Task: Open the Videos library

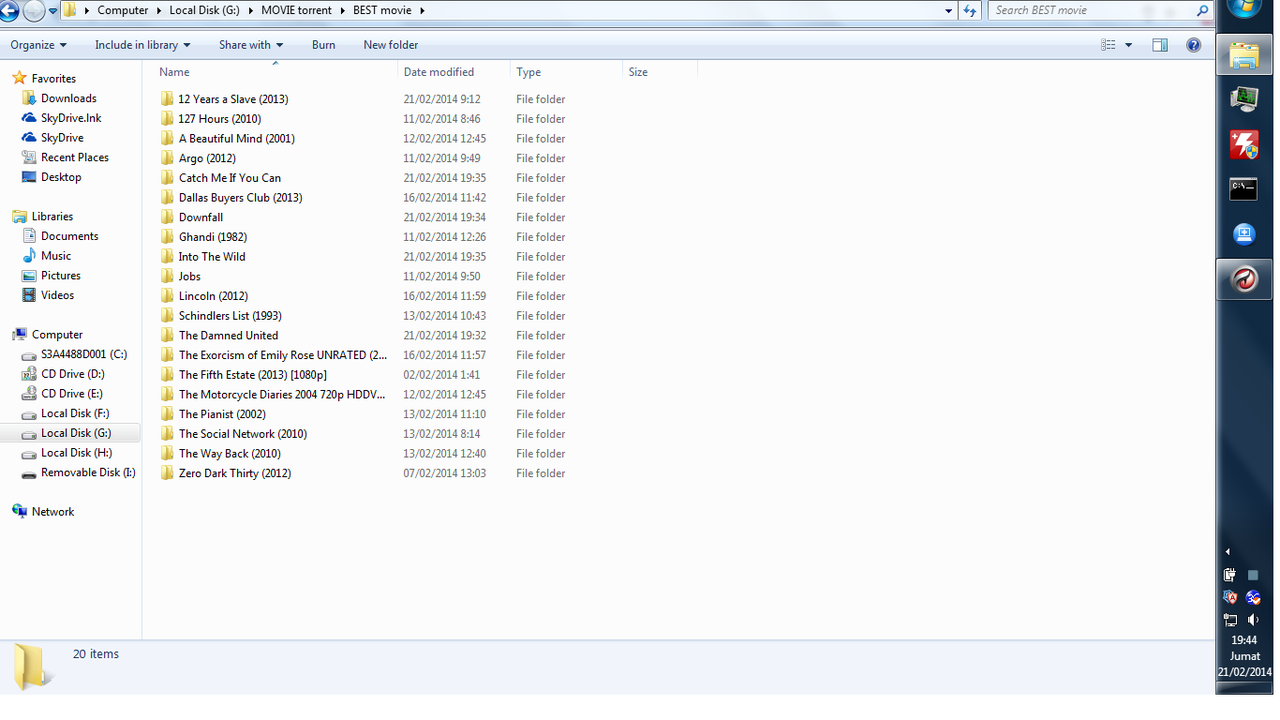Action: click(x=57, y=295)
